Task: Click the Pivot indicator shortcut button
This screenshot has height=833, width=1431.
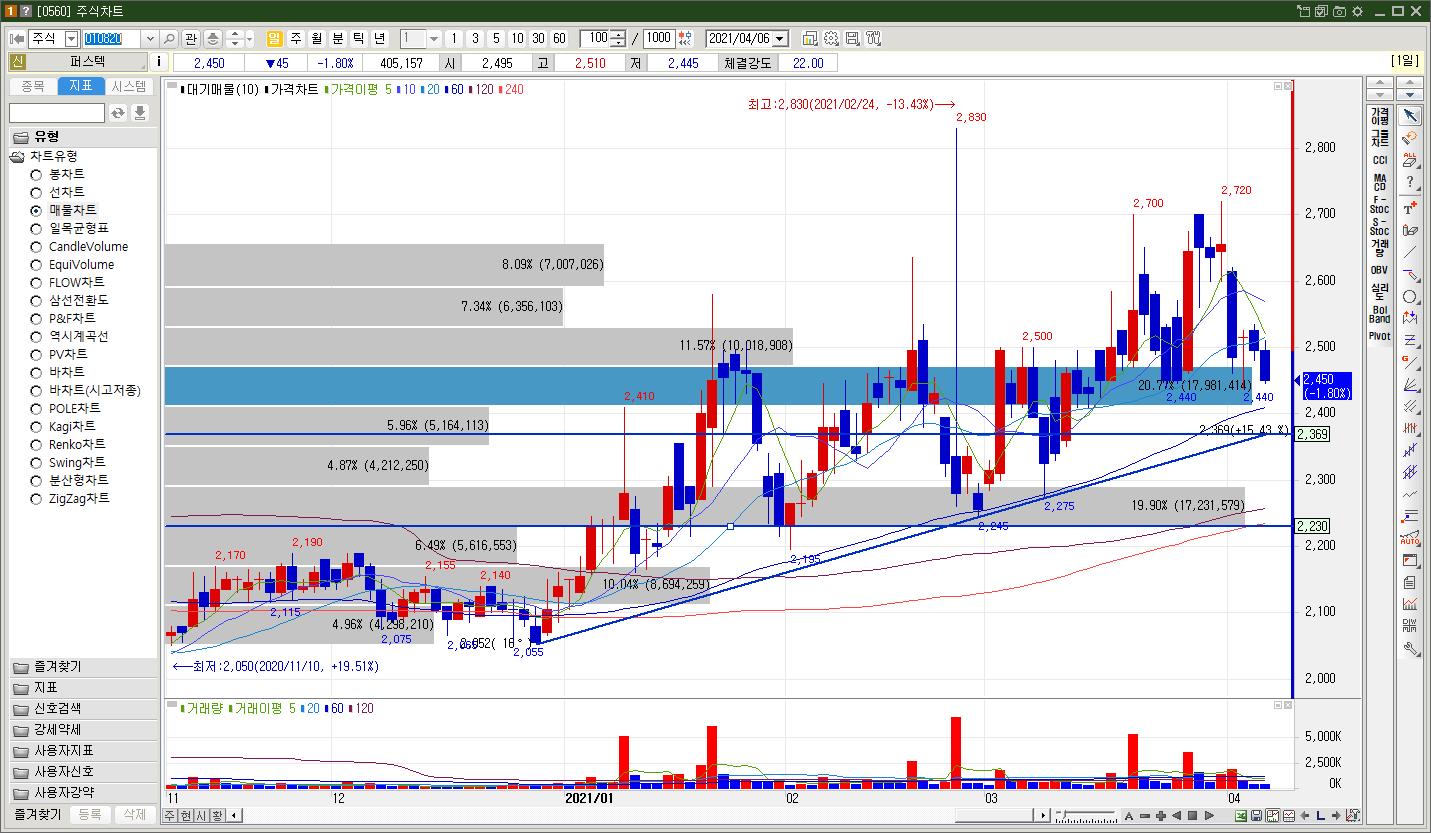Action: 1380,336
